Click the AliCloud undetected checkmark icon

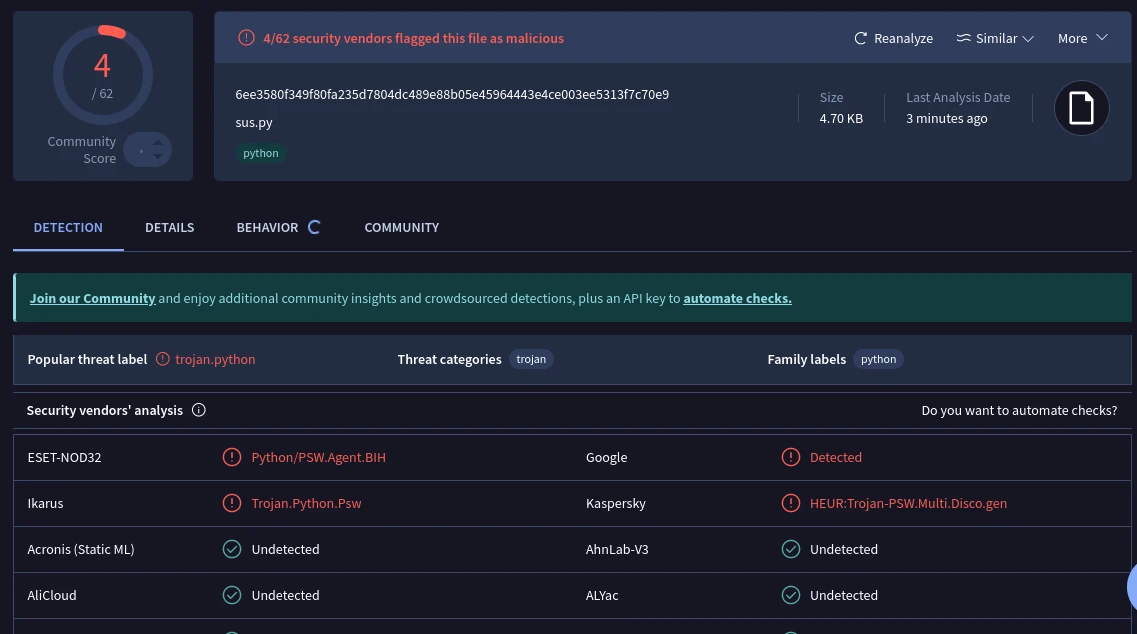pyautogui.click(x=231, y=596)
